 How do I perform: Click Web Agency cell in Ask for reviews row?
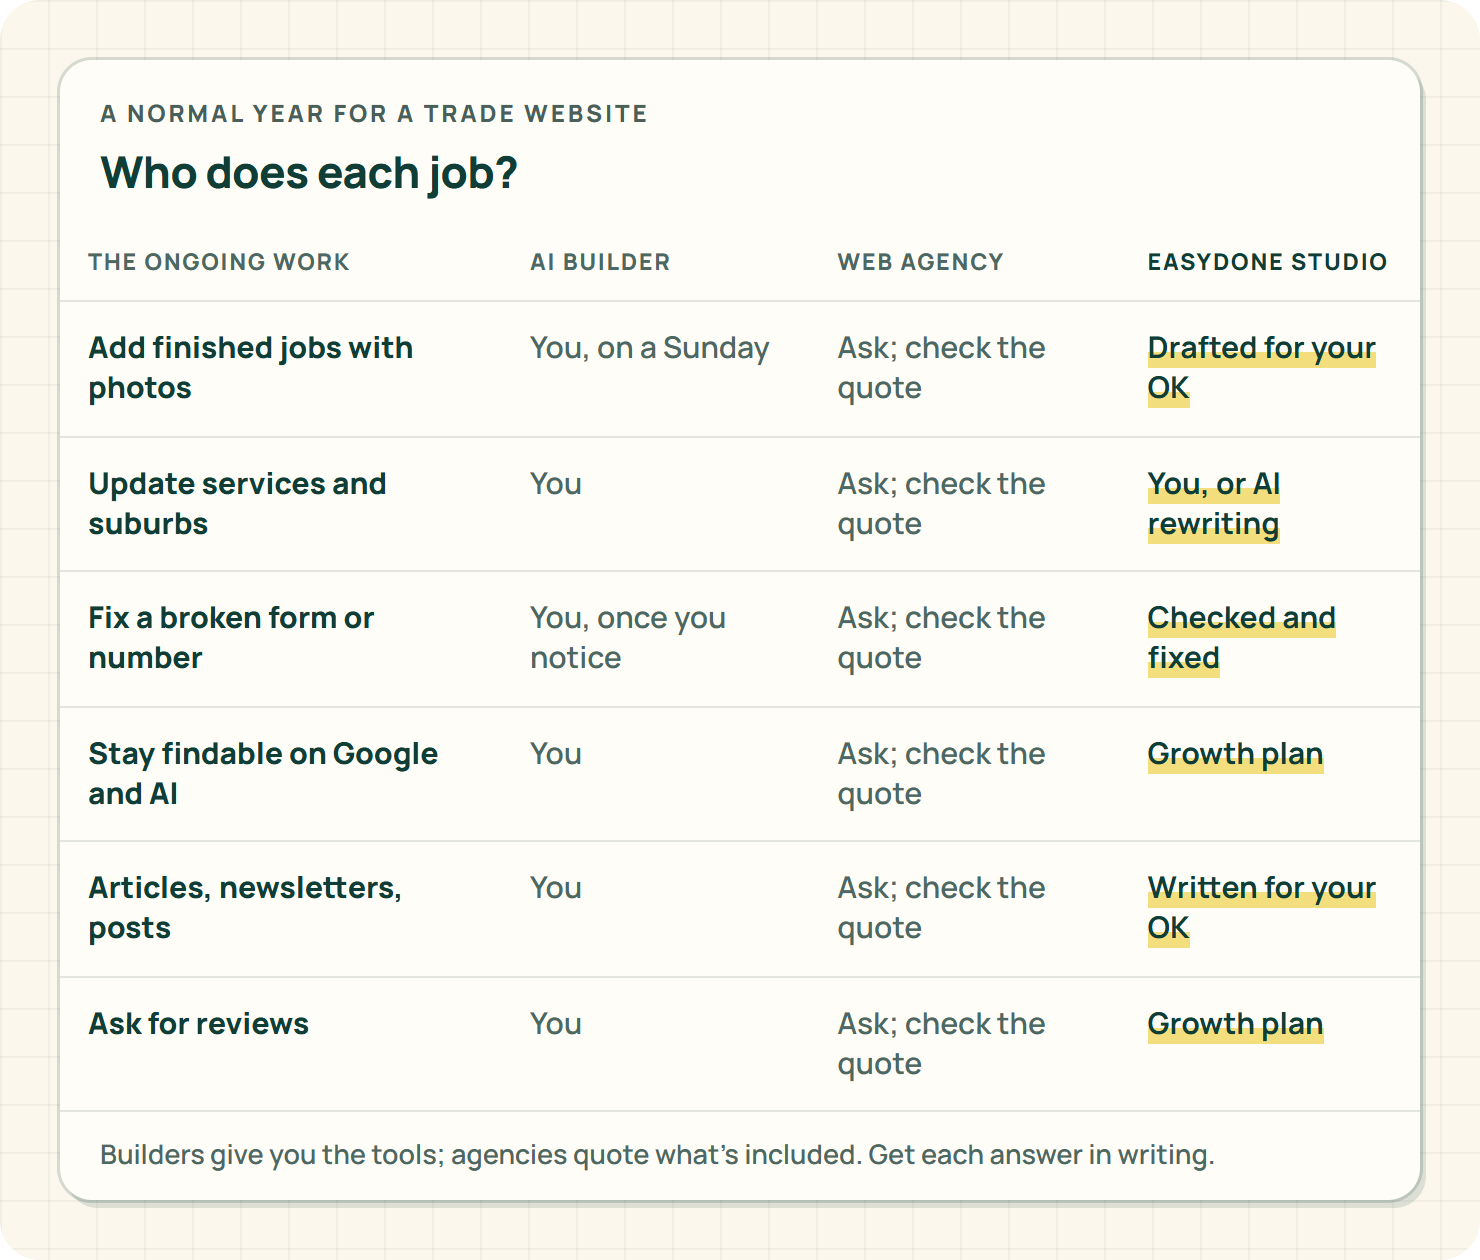pos(942,1044)
